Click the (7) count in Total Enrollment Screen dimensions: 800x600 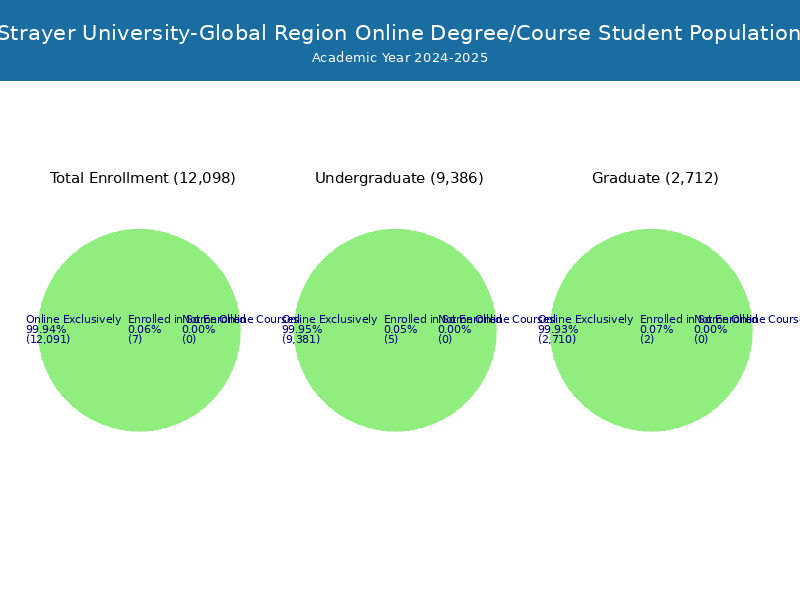[x=135, y=339]
